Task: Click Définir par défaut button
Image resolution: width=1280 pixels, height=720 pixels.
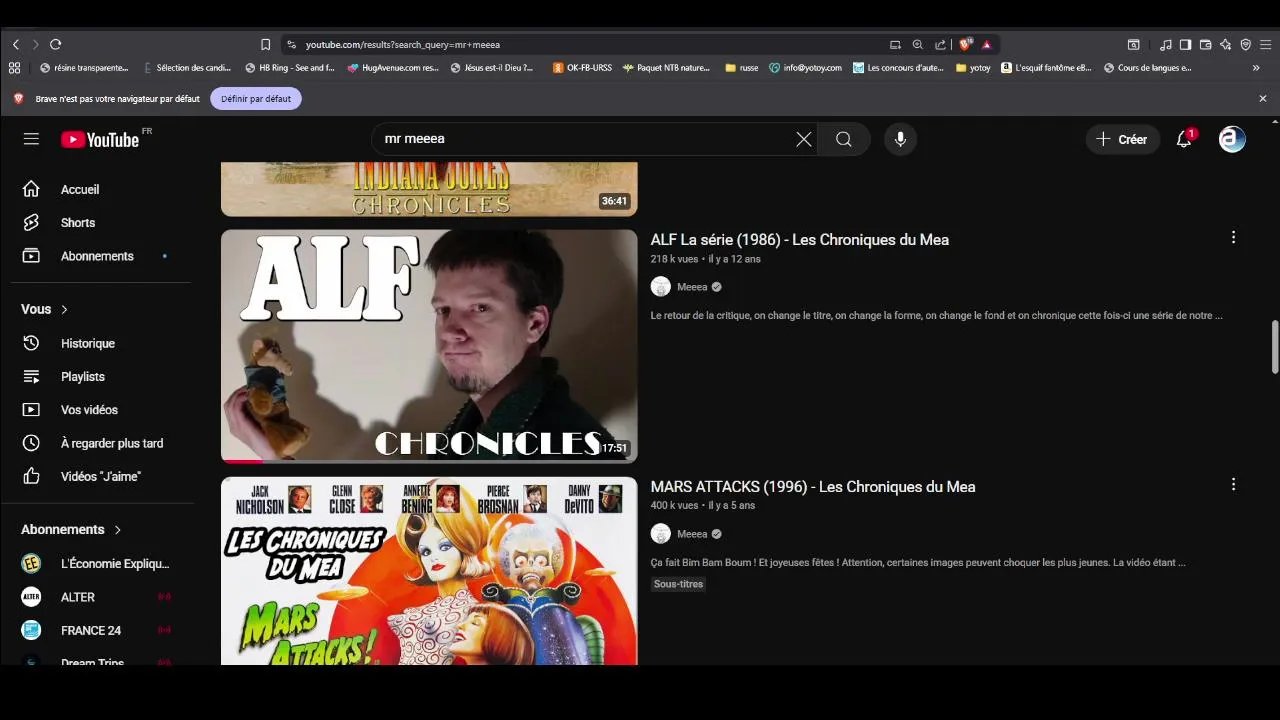Action: pyautogui.click(x=256, y=99)
